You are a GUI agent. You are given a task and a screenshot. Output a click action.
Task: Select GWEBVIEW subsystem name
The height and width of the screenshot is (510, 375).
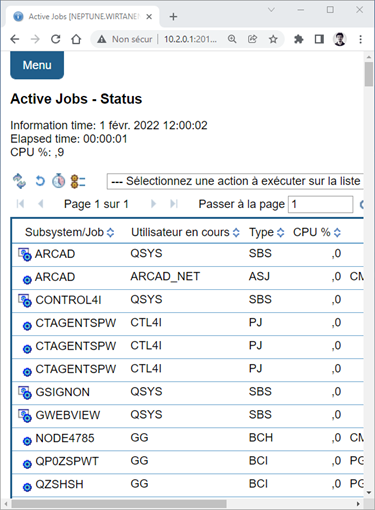[68, 415]
